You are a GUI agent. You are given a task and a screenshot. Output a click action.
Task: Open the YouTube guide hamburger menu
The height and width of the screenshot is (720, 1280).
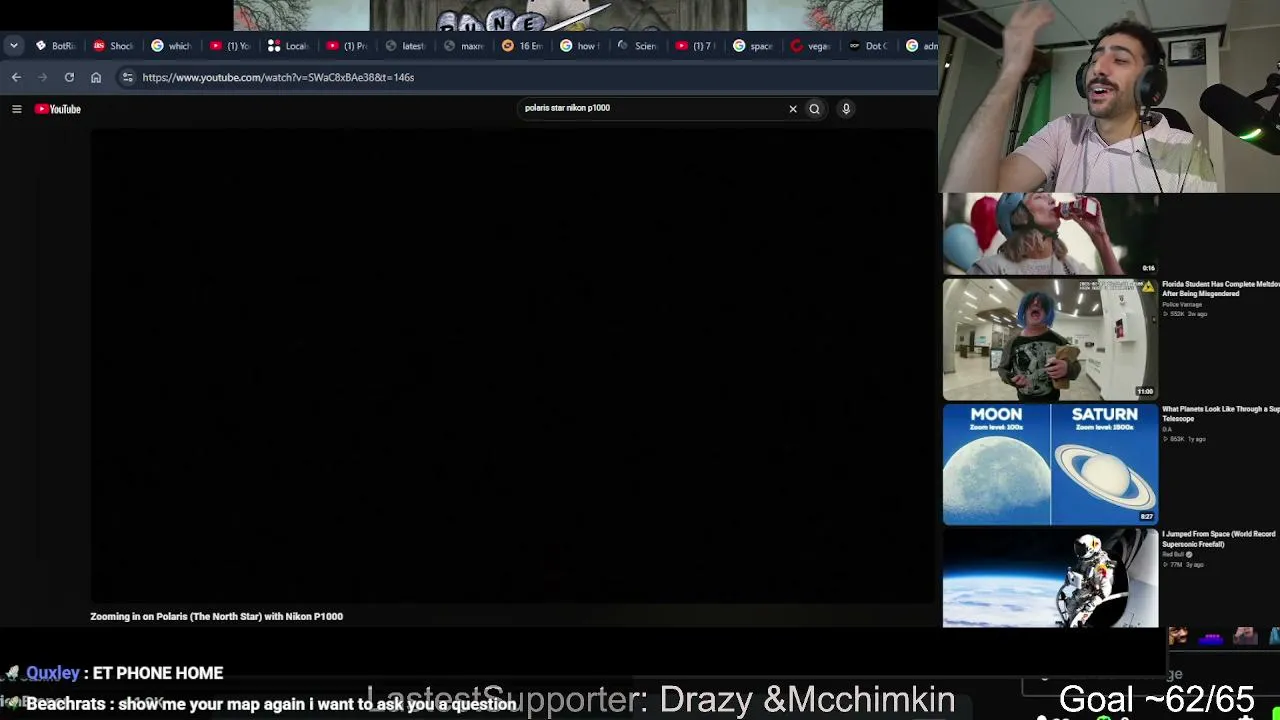click(x=17, y=109)
